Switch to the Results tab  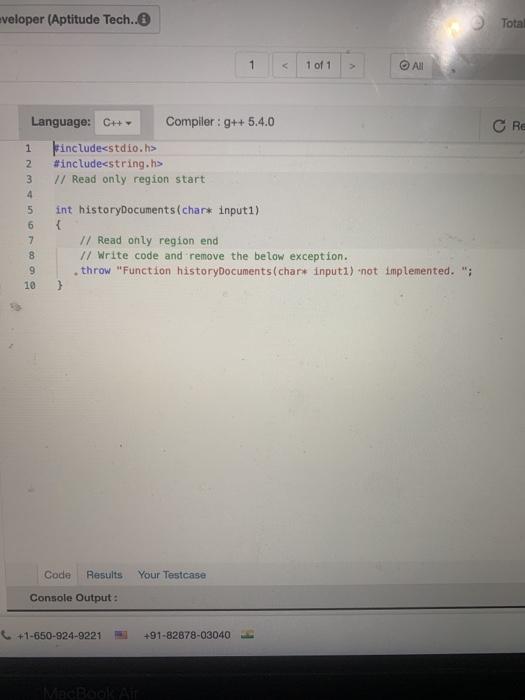click(x=104, y=575)
